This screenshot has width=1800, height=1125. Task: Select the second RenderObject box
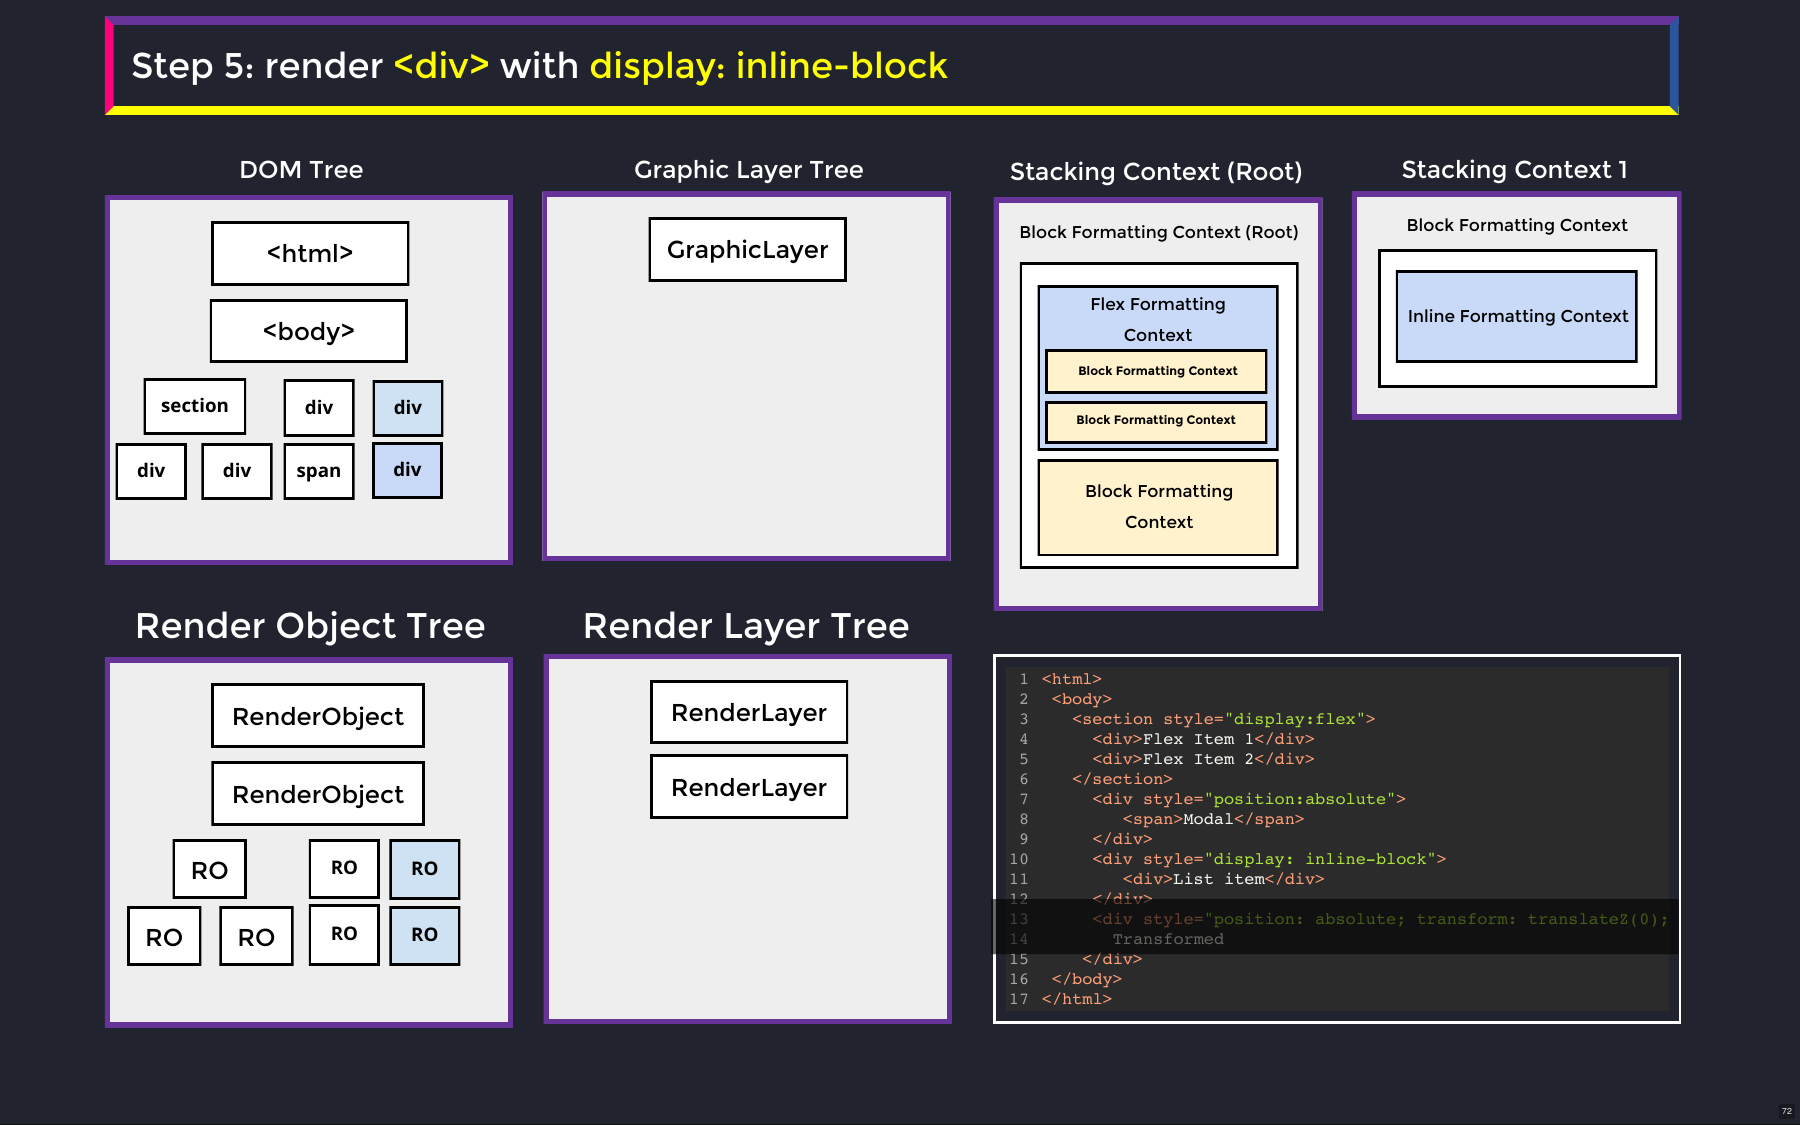(x=318, y=794)
